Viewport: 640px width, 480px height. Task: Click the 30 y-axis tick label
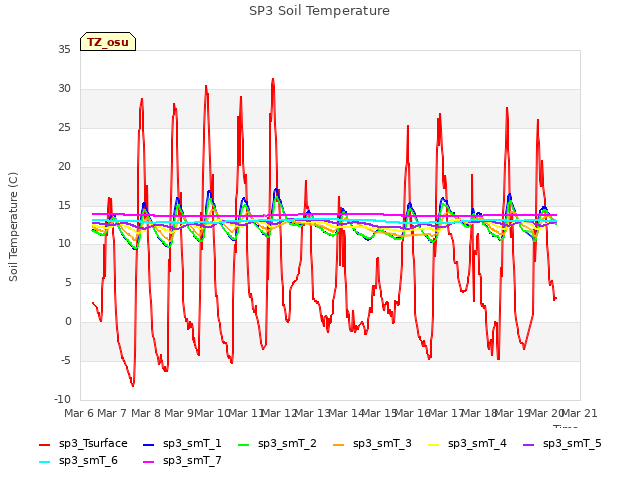pyautogui.click(x=64, y=89)
